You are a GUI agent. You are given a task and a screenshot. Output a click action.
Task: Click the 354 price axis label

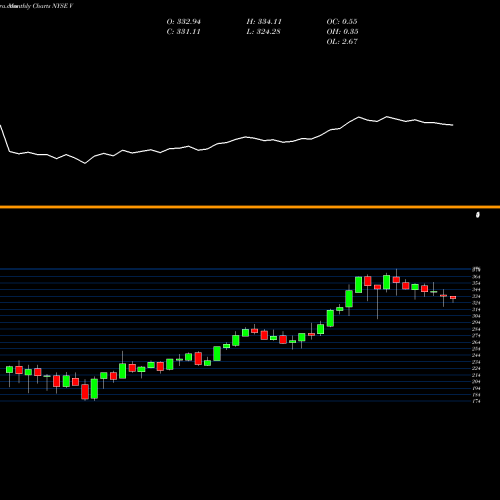(476, 283)
